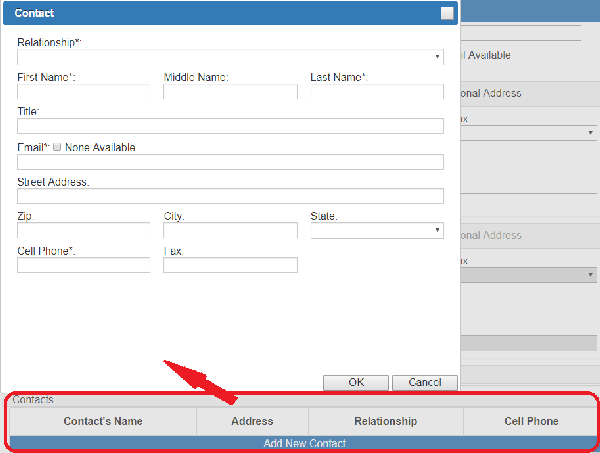Check the None Available email checkbox
Screen dimensions: 600x453
pyautogui.click(x=57, y=147)
